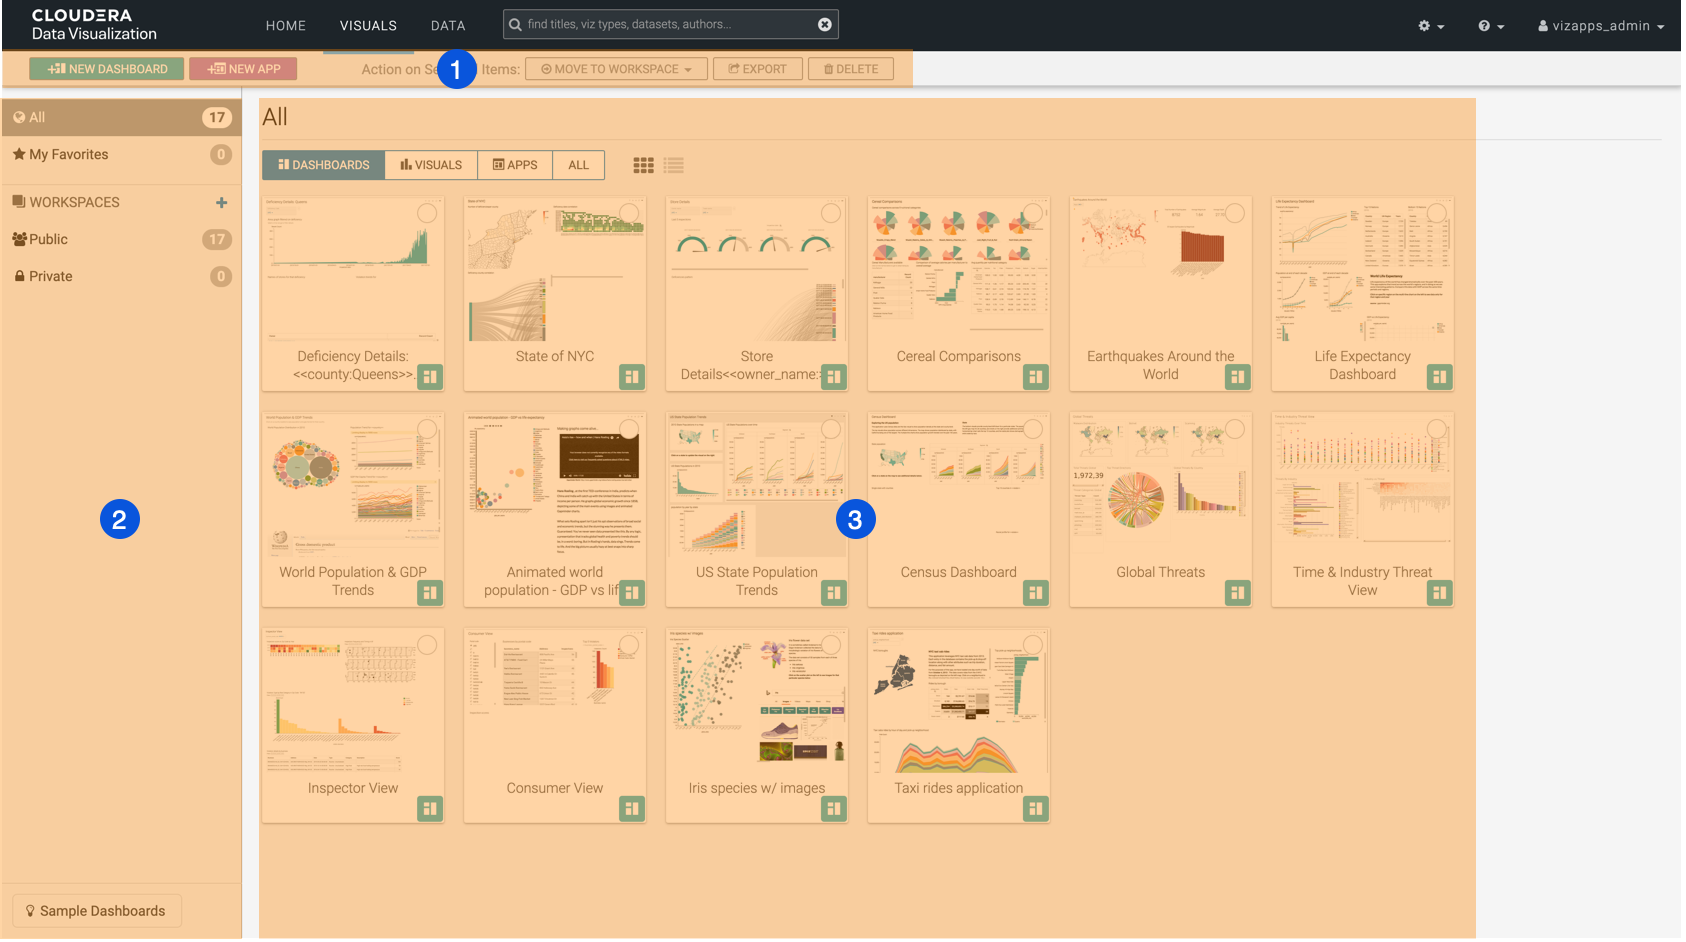
Task: Click the NEW DASHBOARD button
Action: [x=107, y=69]
